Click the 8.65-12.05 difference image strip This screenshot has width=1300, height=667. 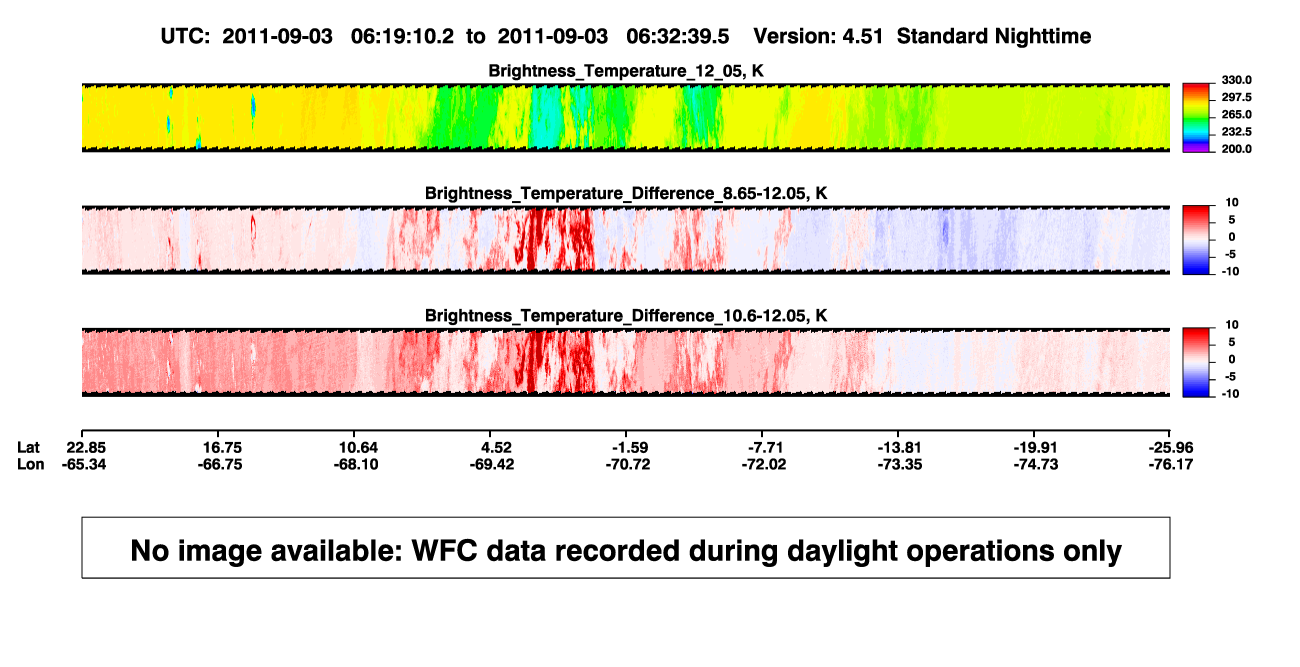click(625, 240)
